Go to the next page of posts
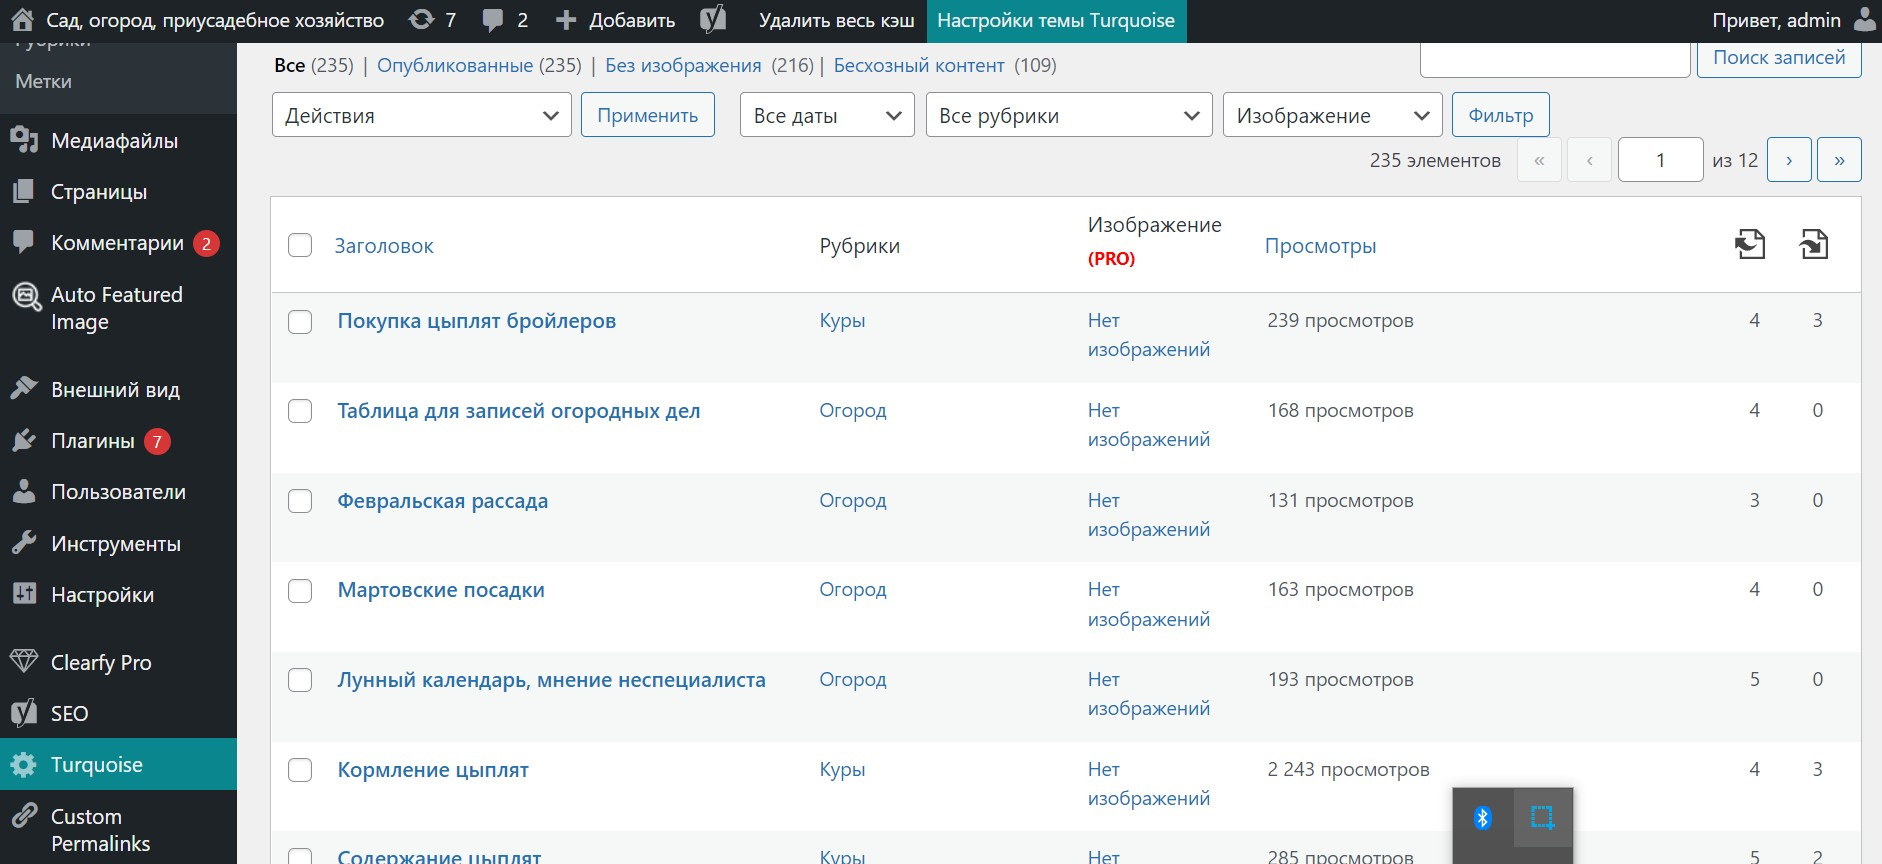 (1789, 160)
